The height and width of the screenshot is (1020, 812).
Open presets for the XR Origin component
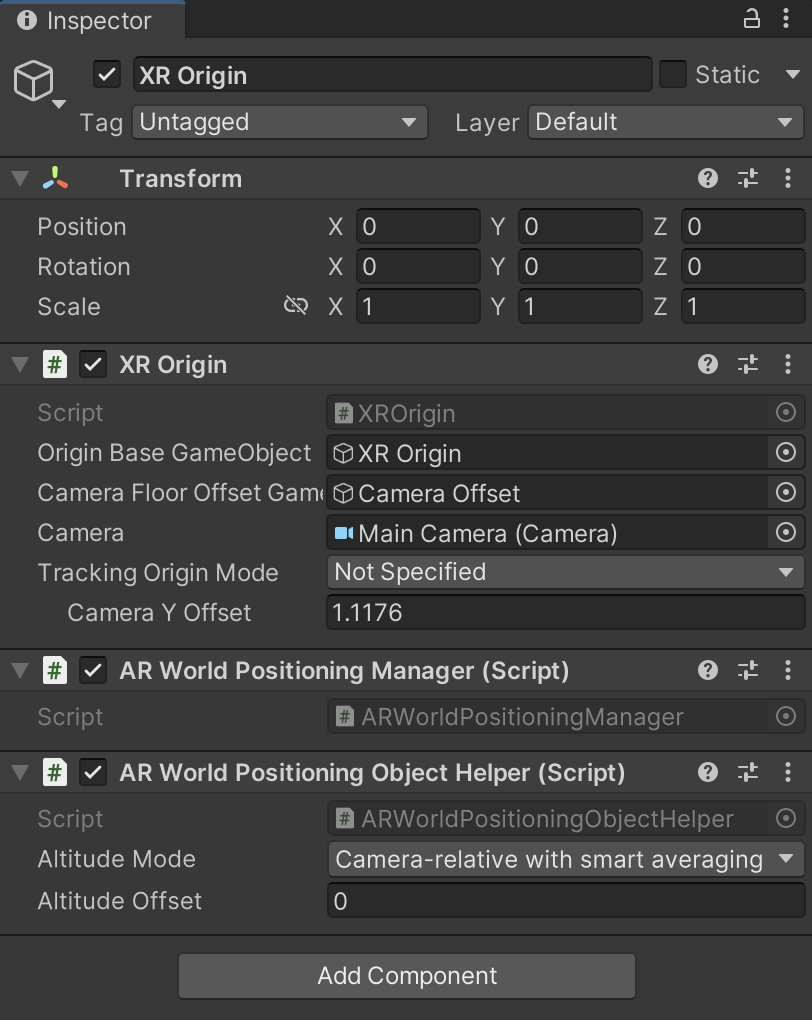click(747, 364)
